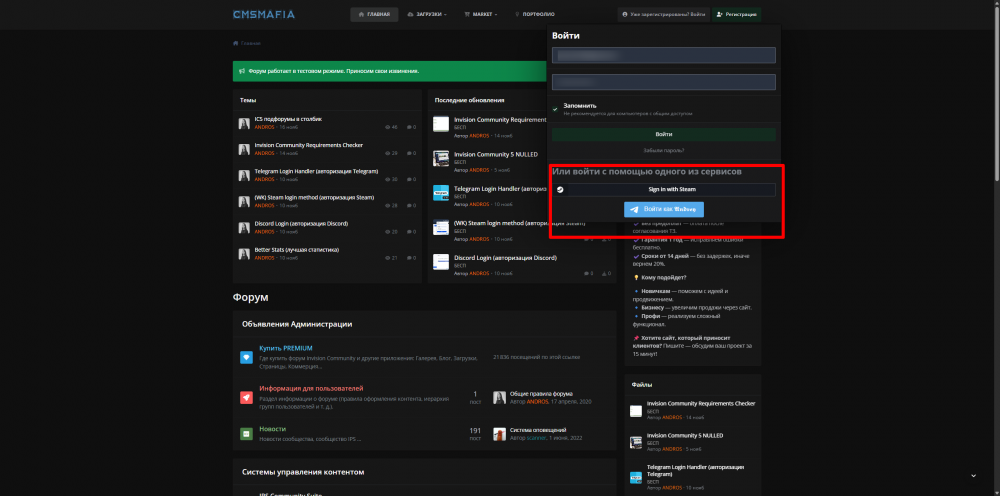This screenshot has width=1000, height=496.
Task: Click the green Войти submit button
Action: point(663,135)
